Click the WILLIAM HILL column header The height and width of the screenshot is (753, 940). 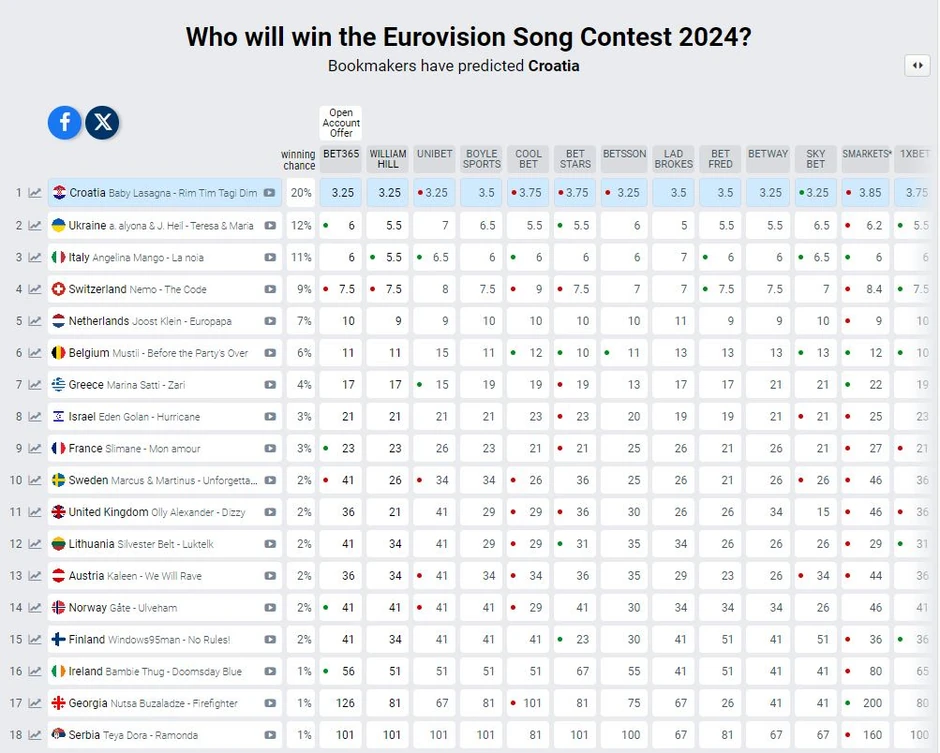[388, 159]
